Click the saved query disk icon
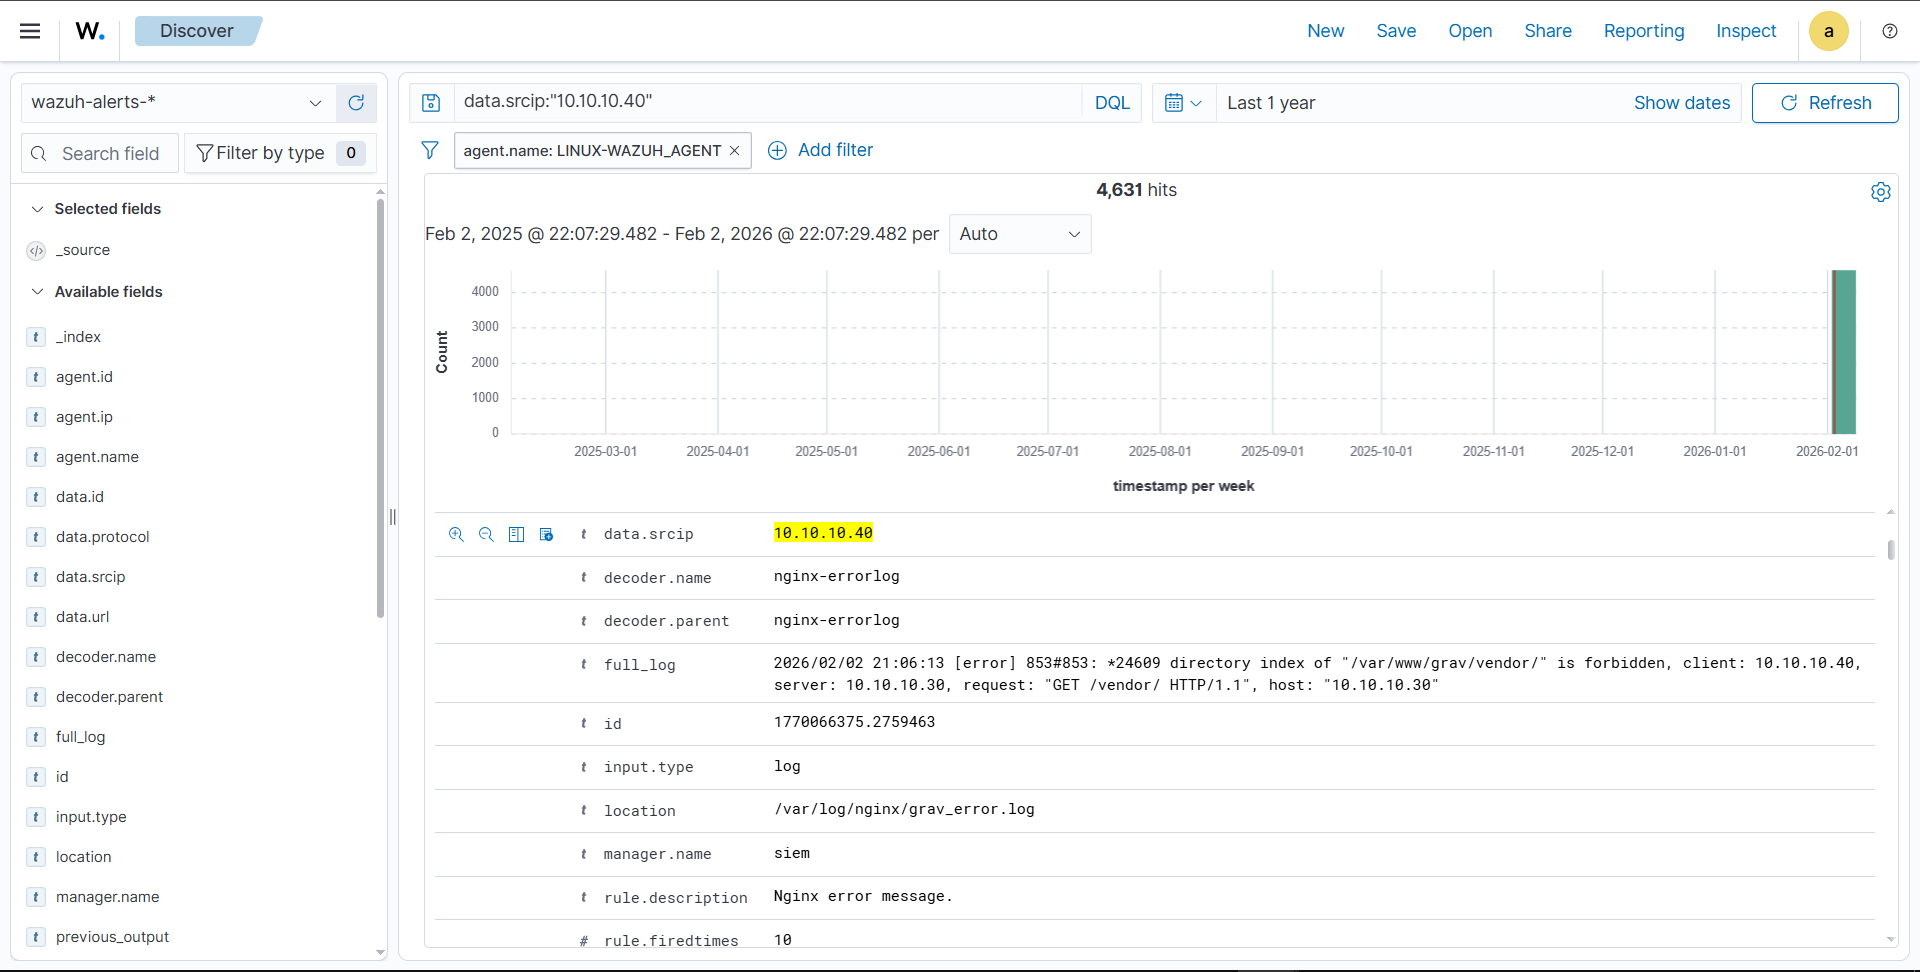The image size is (1920, 972). pos(431,103)
